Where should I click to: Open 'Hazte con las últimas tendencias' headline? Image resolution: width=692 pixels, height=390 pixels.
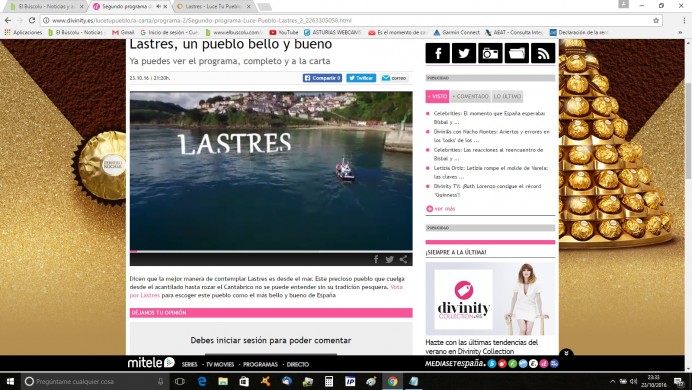click(x=481, y=347)
